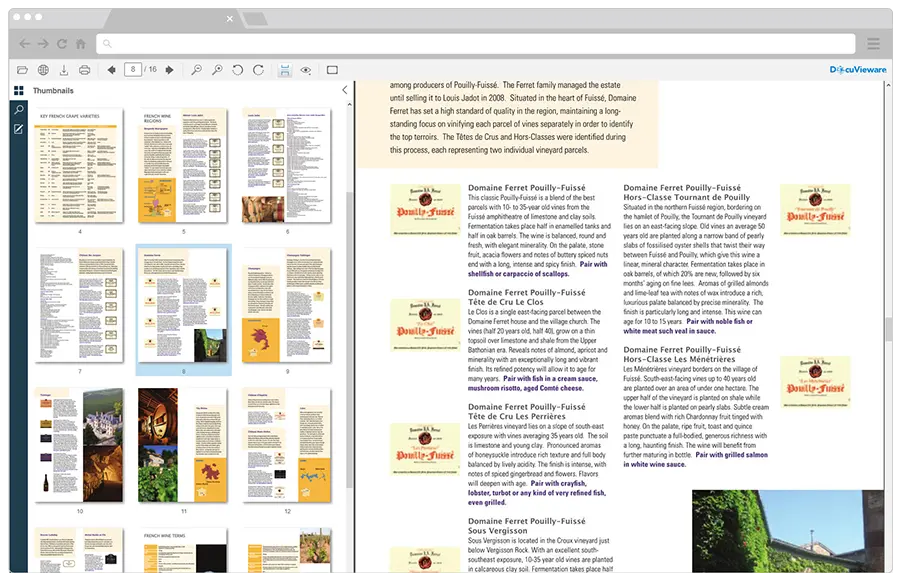Viewport: 900px width, 580px height.
Task: Click the thumbnails scrollbar up arrow
Action: click(x=350, y=105)
